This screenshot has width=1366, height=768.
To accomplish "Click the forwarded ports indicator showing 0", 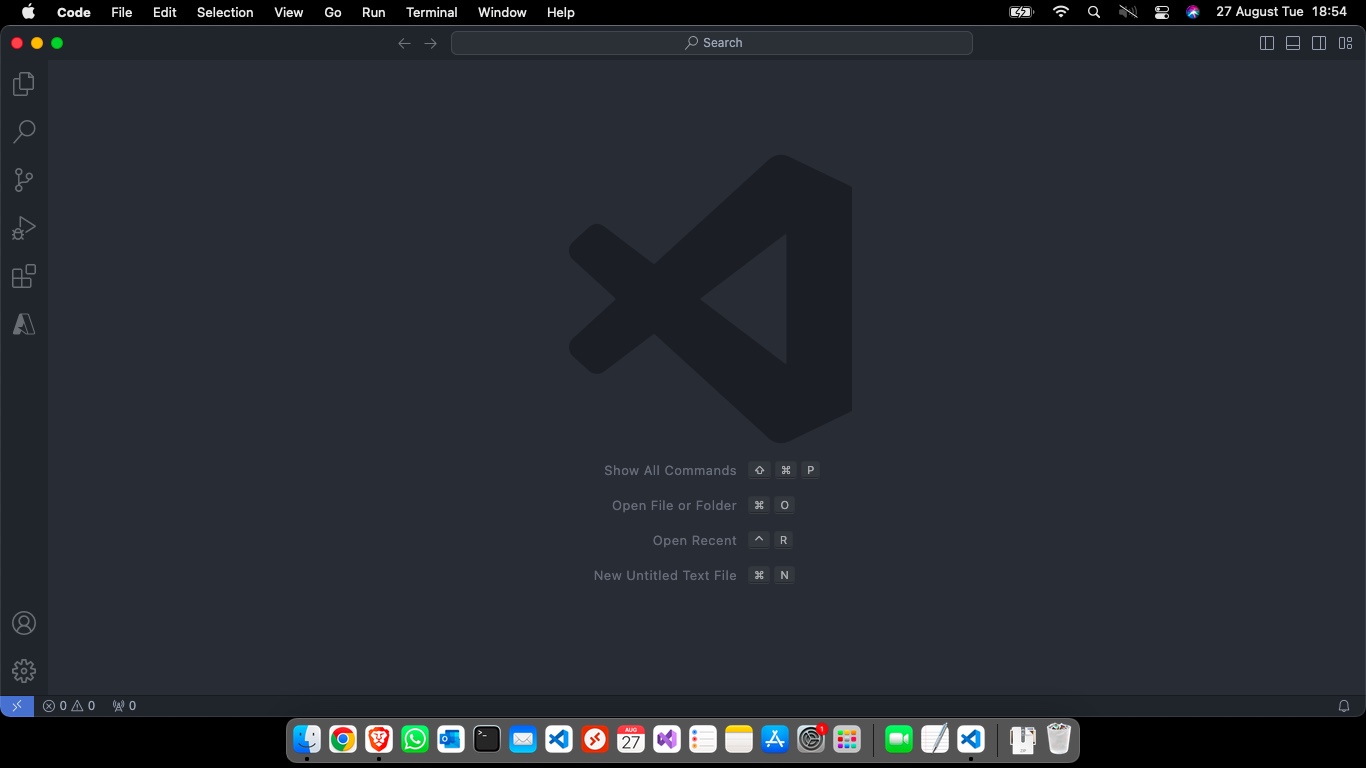I will (124, 706).
